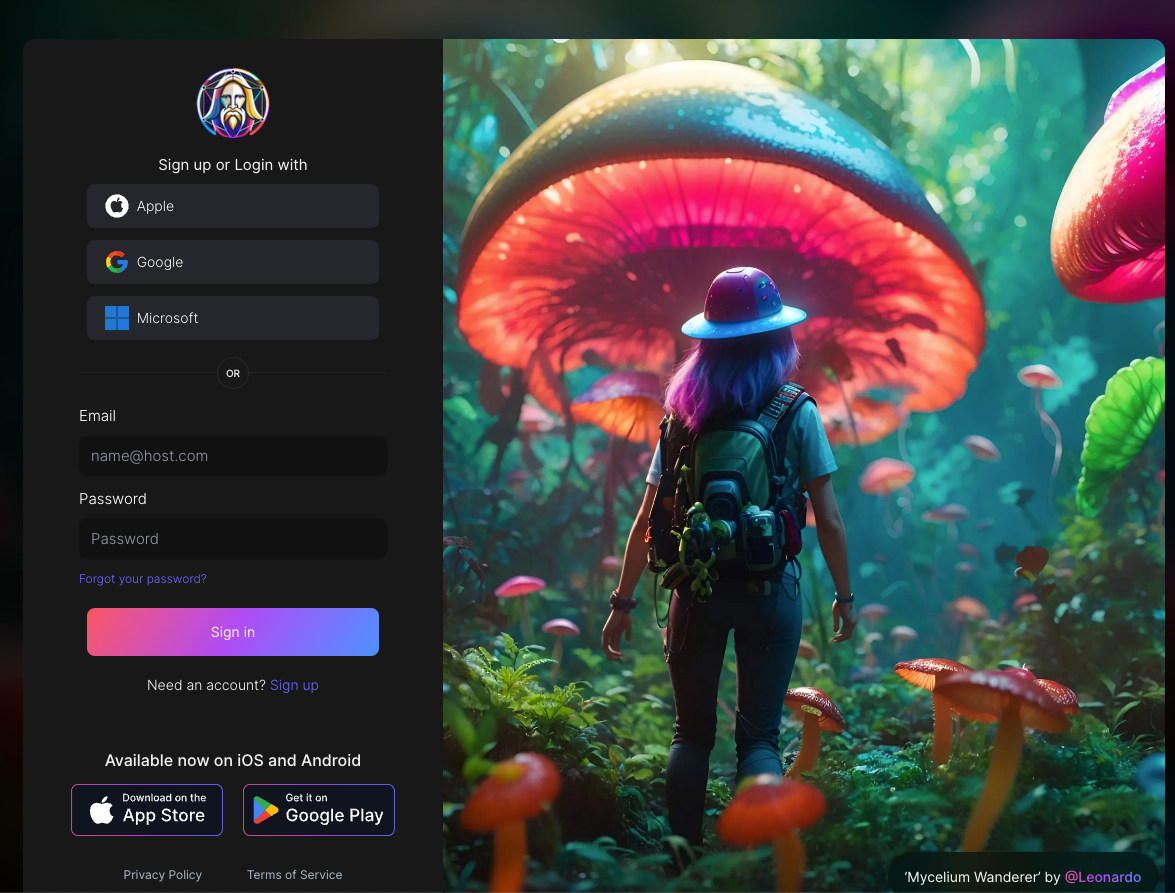Click 'Get it on Google Play' text

pyautogui.click(x=334, y=809)
